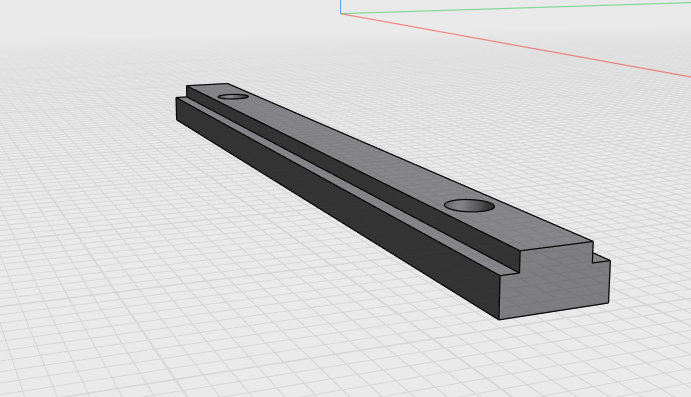Image resolution: width=691 pixels, height=397 pixels.
Task: Select the nearer circular hole on the rail
Action: point(469,205)
